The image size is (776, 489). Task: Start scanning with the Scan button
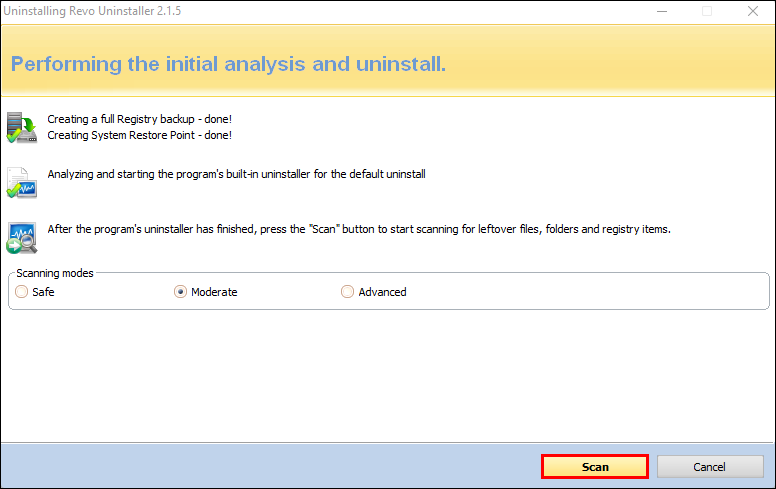coord(595,467)
